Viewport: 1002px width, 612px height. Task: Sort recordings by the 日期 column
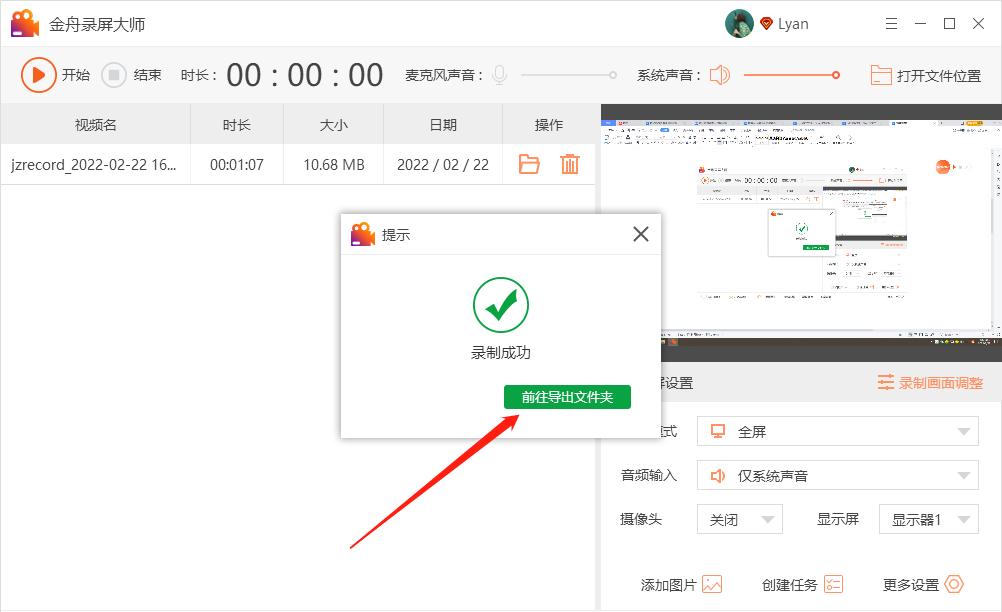442,124
